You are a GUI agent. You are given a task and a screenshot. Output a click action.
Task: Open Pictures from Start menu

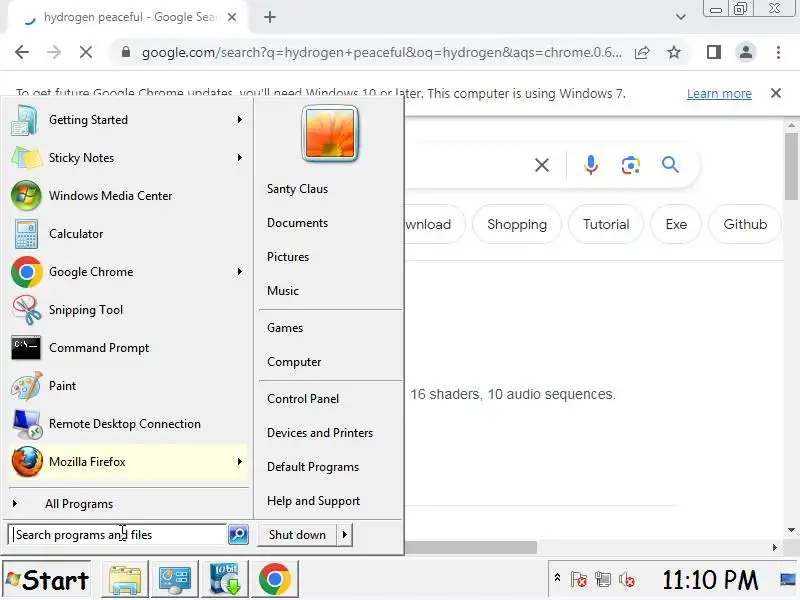coord(288,257)
